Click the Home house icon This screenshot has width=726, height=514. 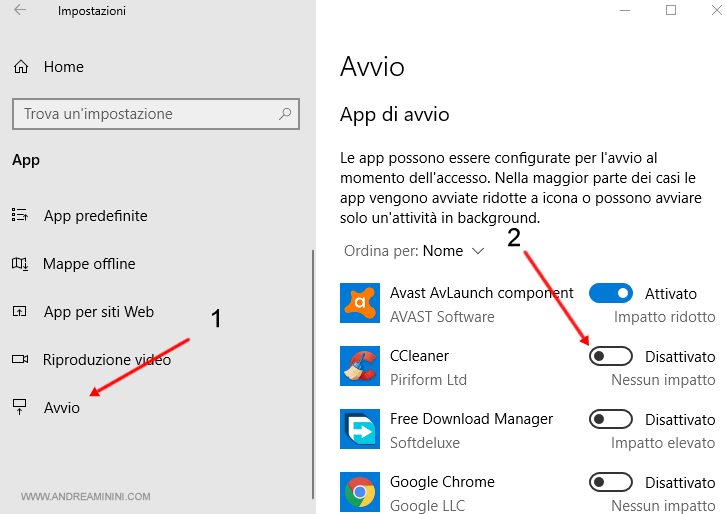pyautogui.click(x=21, y=67)
